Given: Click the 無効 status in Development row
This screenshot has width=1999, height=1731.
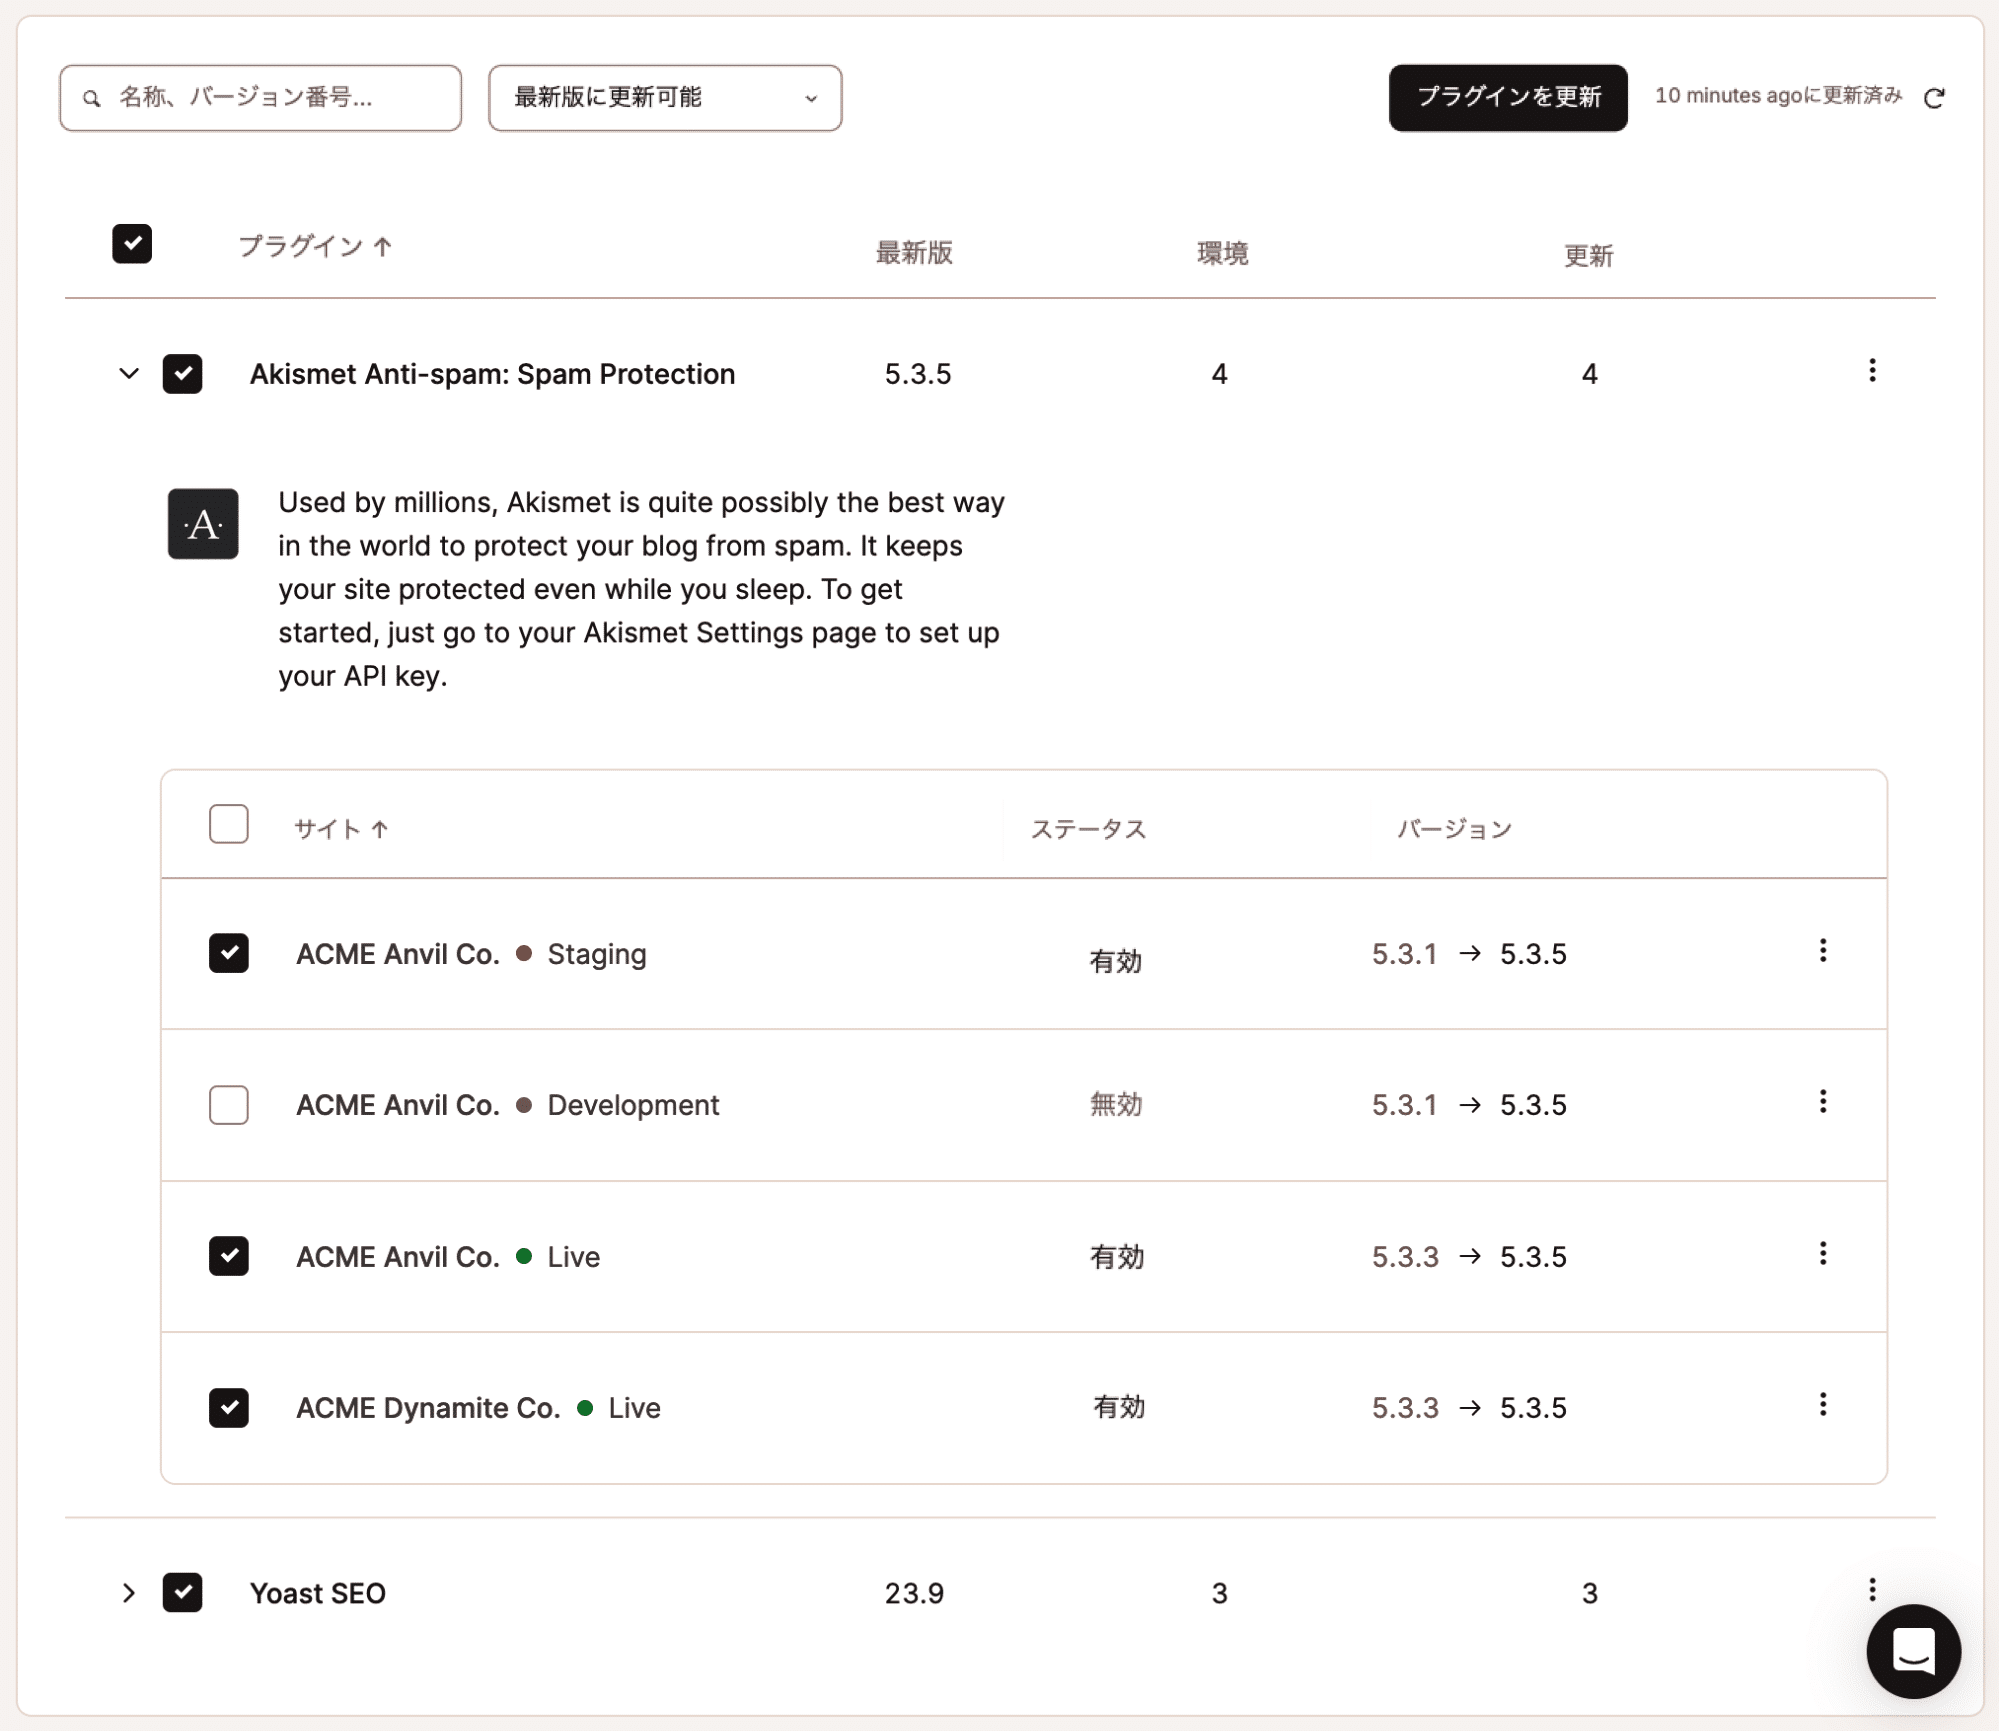Looking at the screenshot, I should pyautogui.click(x=1115, y=1105).
